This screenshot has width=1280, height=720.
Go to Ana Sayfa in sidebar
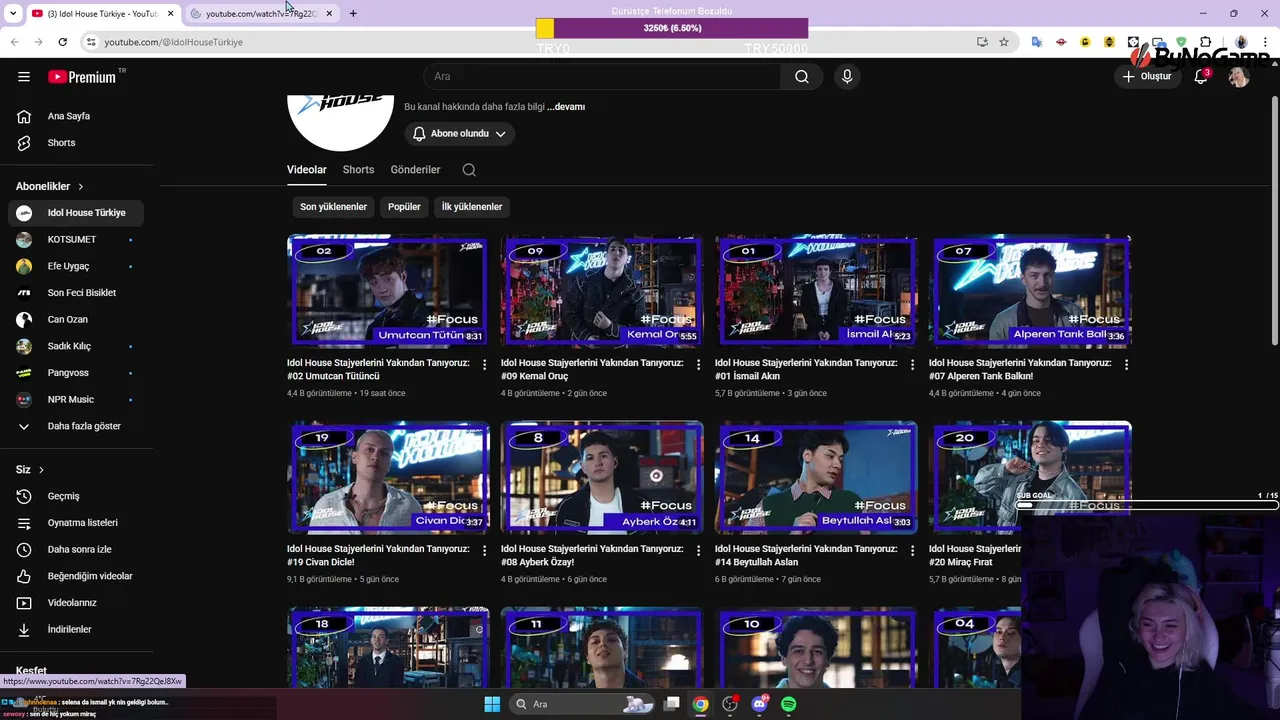point(76,116)
